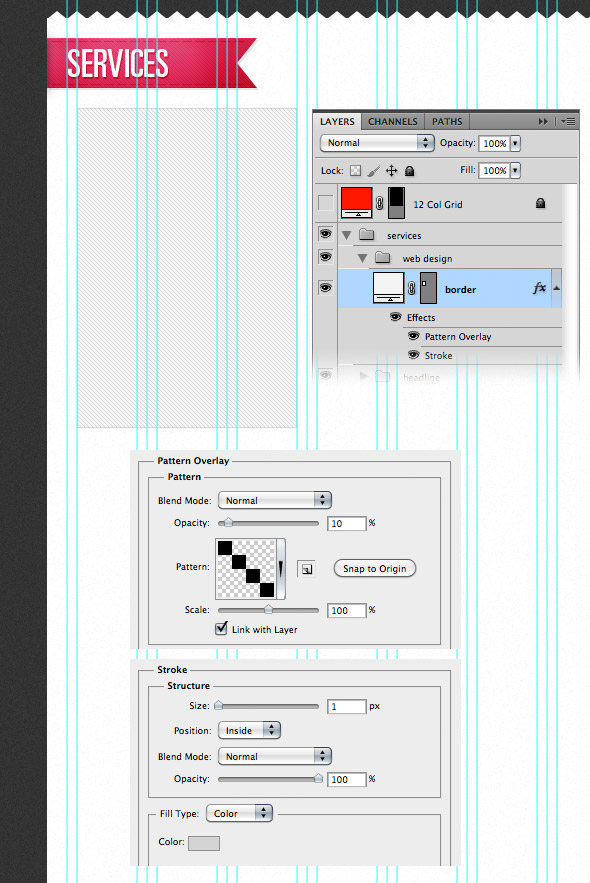Click the border layer link chain icon
This screenshot has height=883, width=590.
[412, 288]
